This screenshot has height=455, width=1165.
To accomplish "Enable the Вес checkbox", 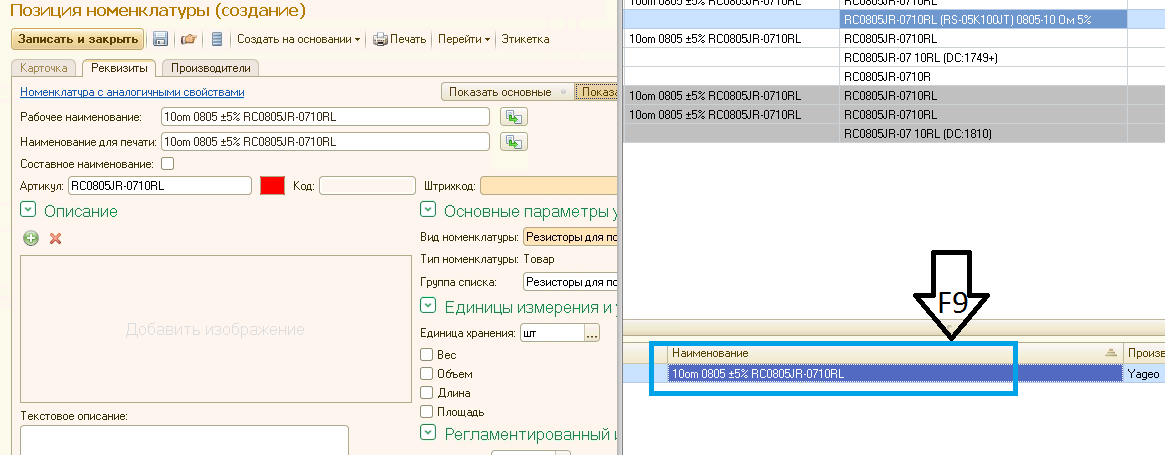I will (428, 355).
